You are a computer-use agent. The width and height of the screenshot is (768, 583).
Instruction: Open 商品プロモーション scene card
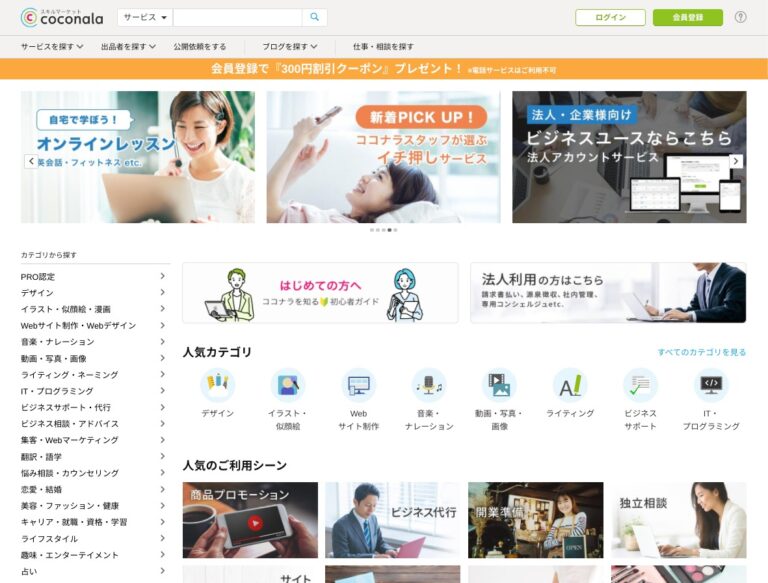pyautogui.click(x=250, y=520)
